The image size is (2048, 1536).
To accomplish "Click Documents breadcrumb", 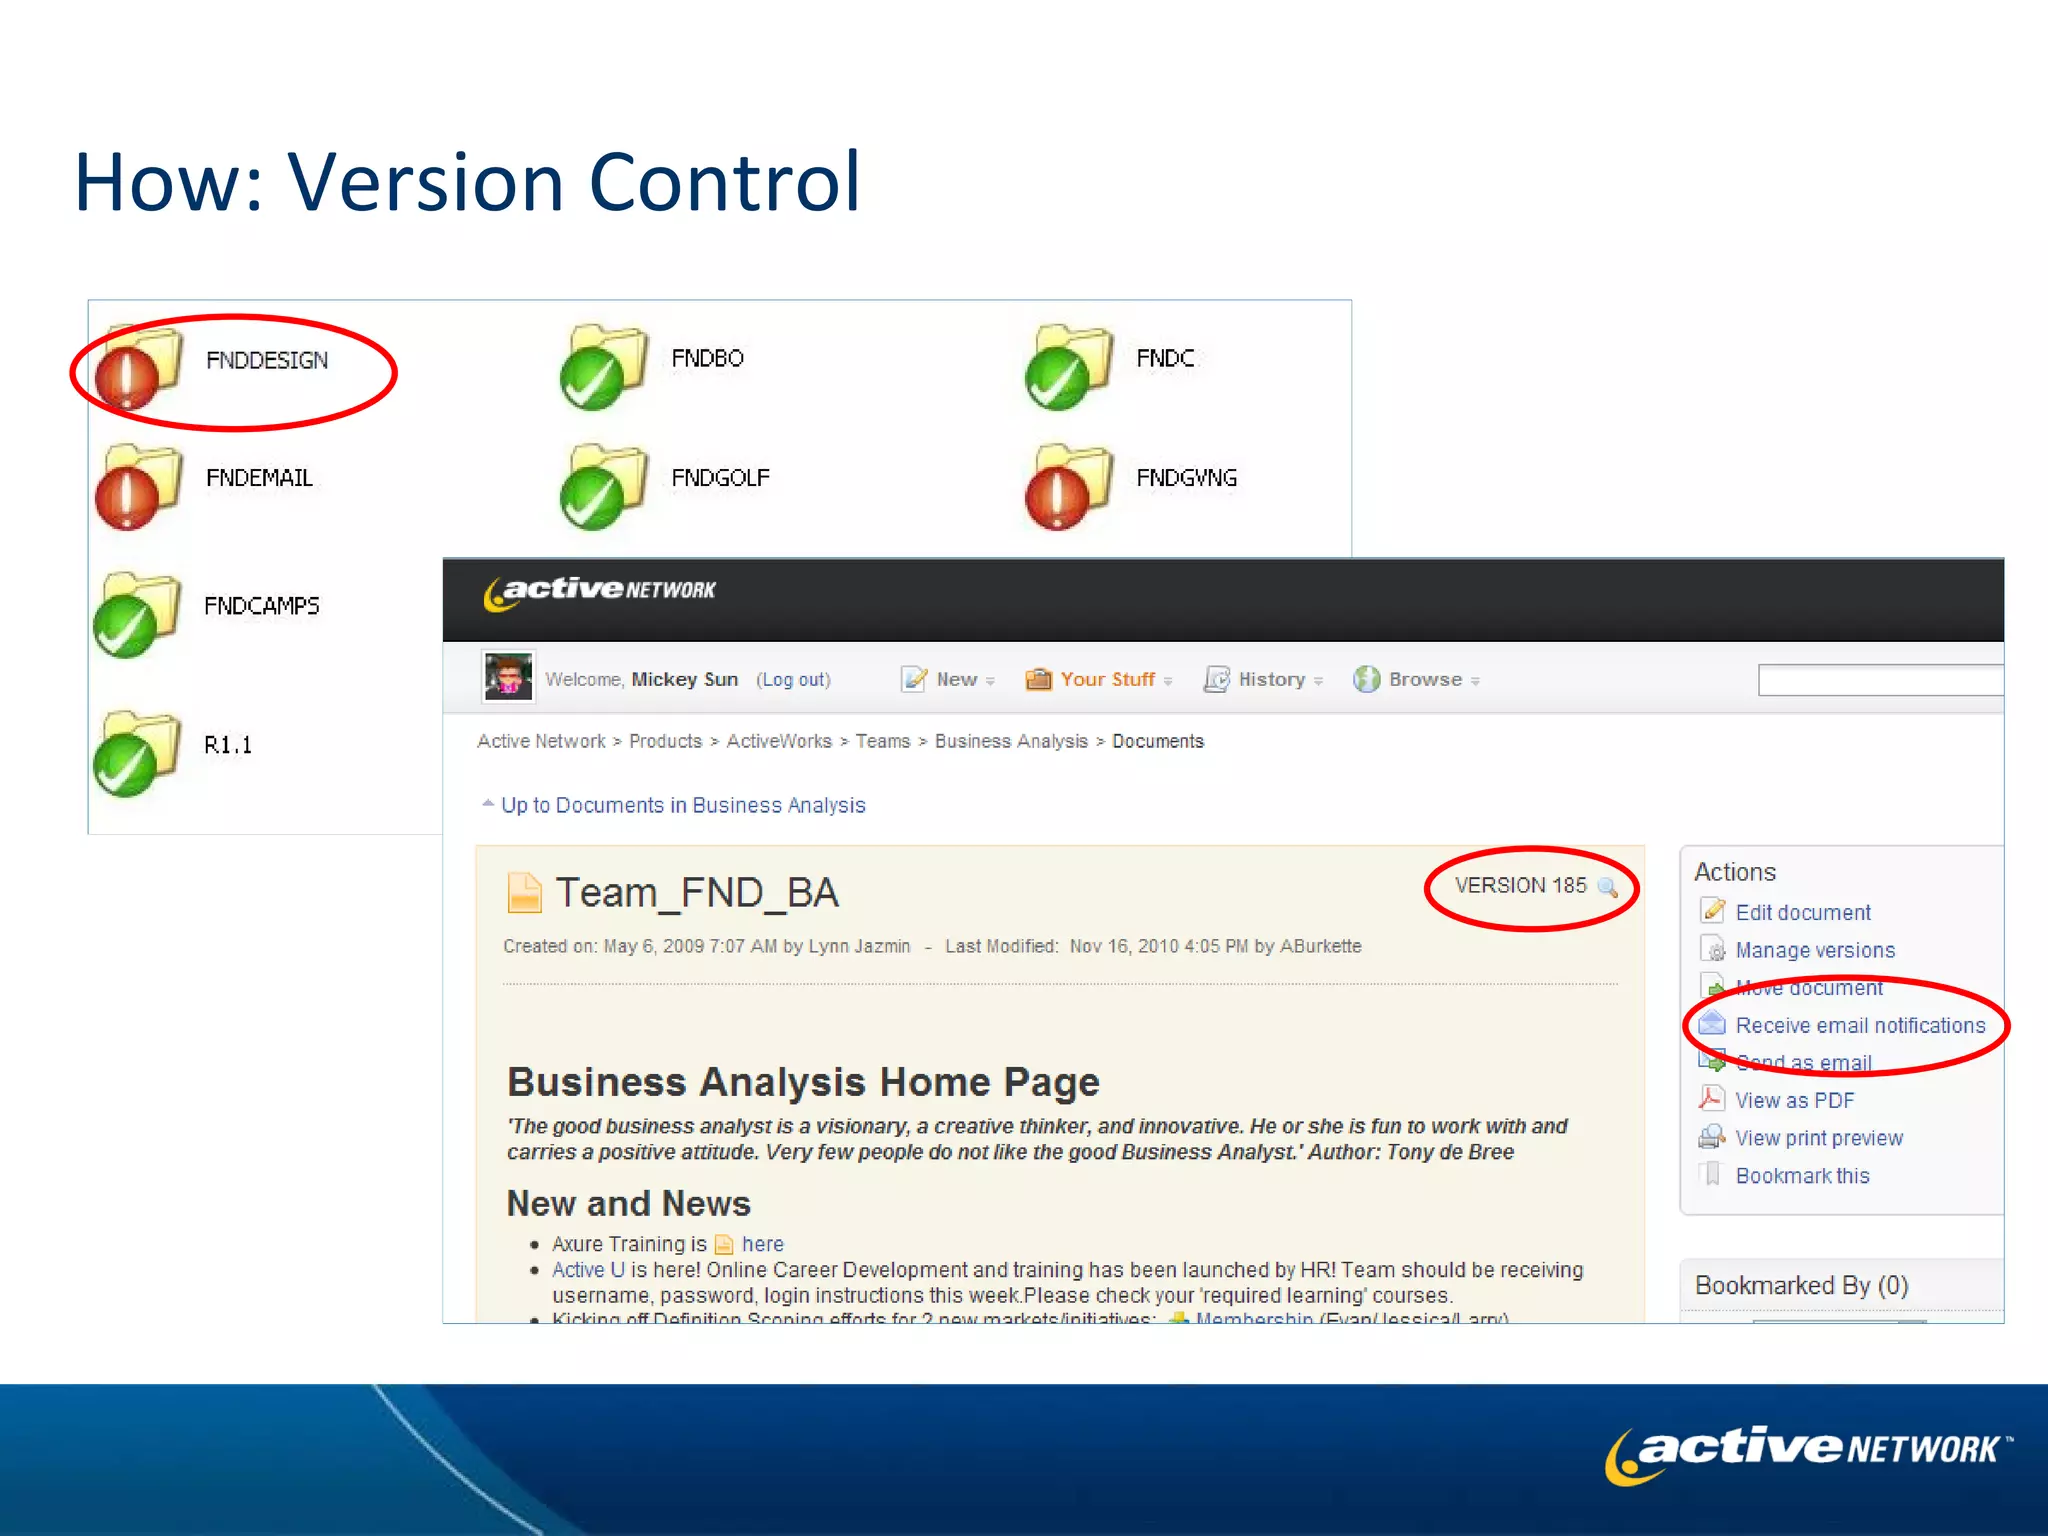I will pos(1158,741).
